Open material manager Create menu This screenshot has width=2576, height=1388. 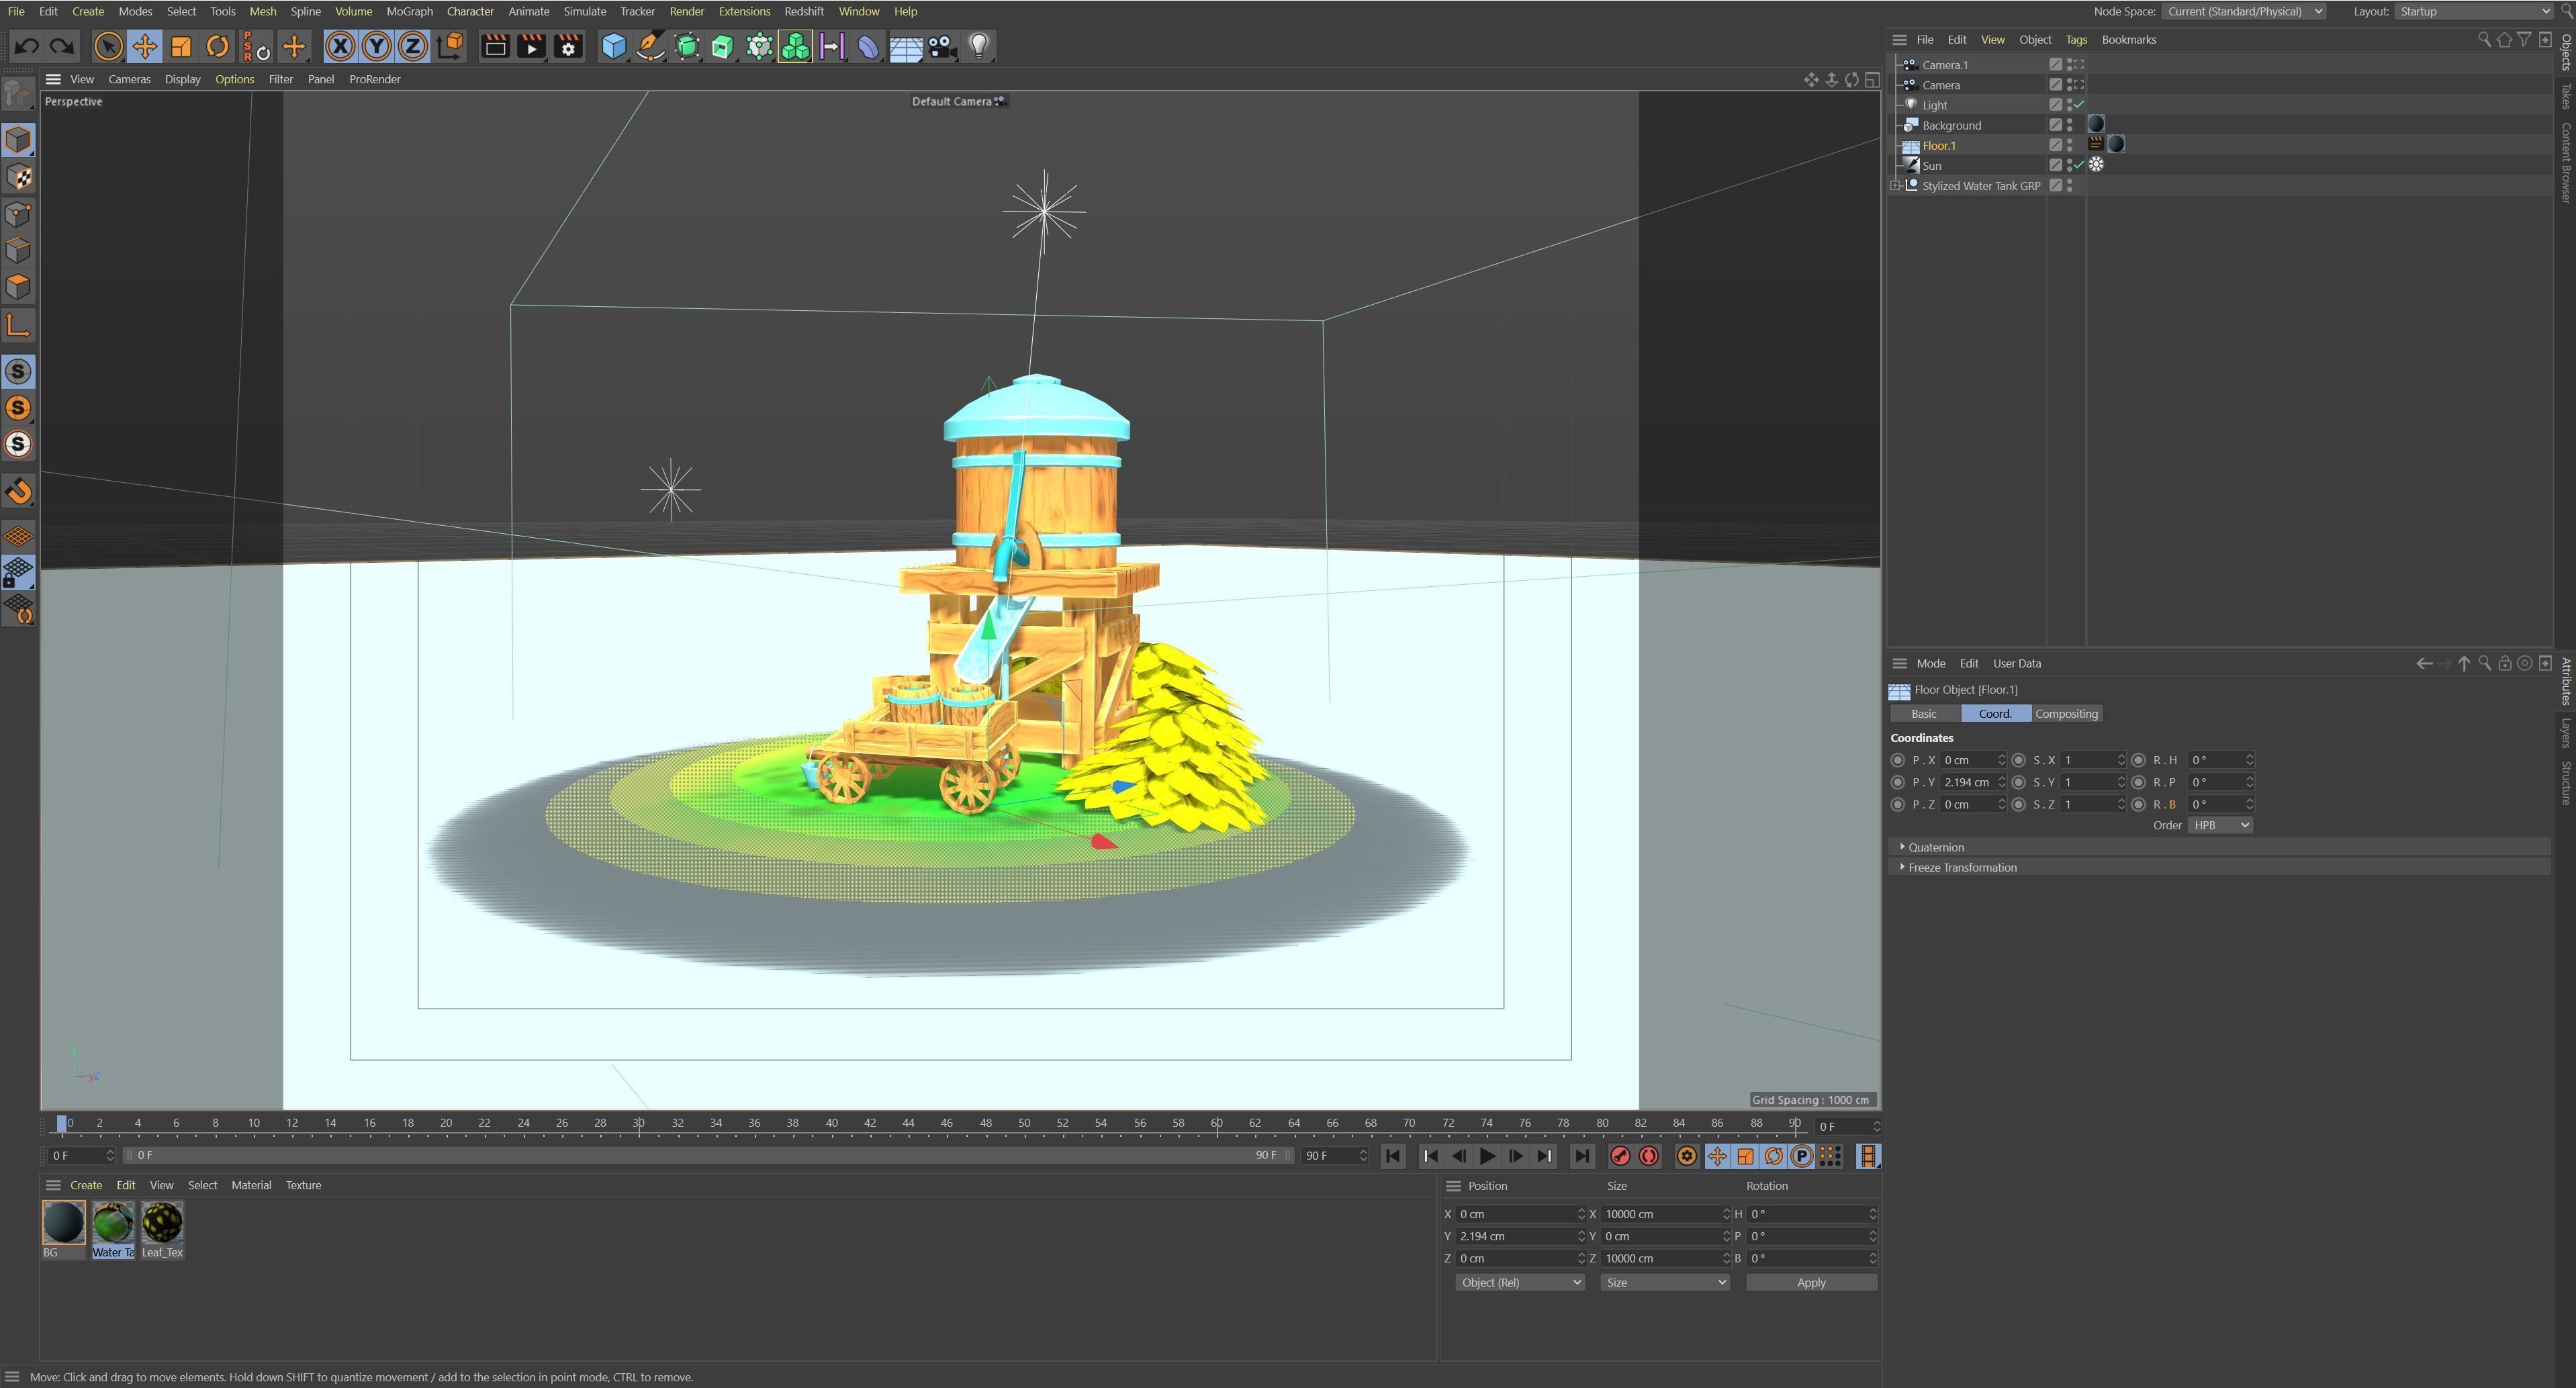tap(85, 1186)
